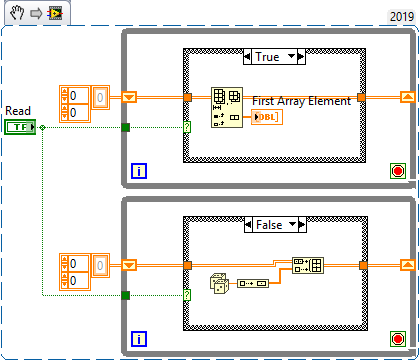Click upper case structure selector terminal
The height and width of the screenshot is (361, 420).
187,127
